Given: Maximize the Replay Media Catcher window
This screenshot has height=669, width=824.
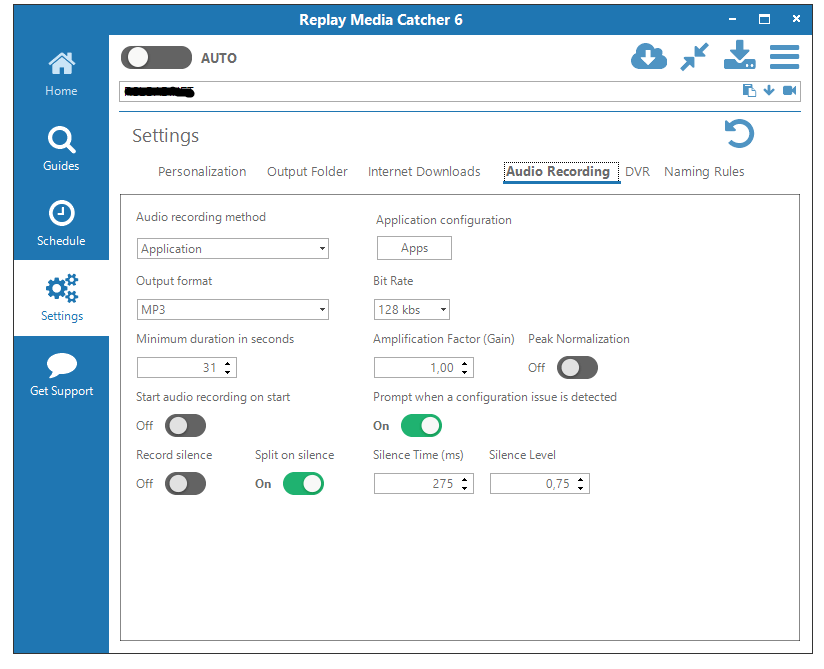Looking at the screenshot, I should pos(765,19).
